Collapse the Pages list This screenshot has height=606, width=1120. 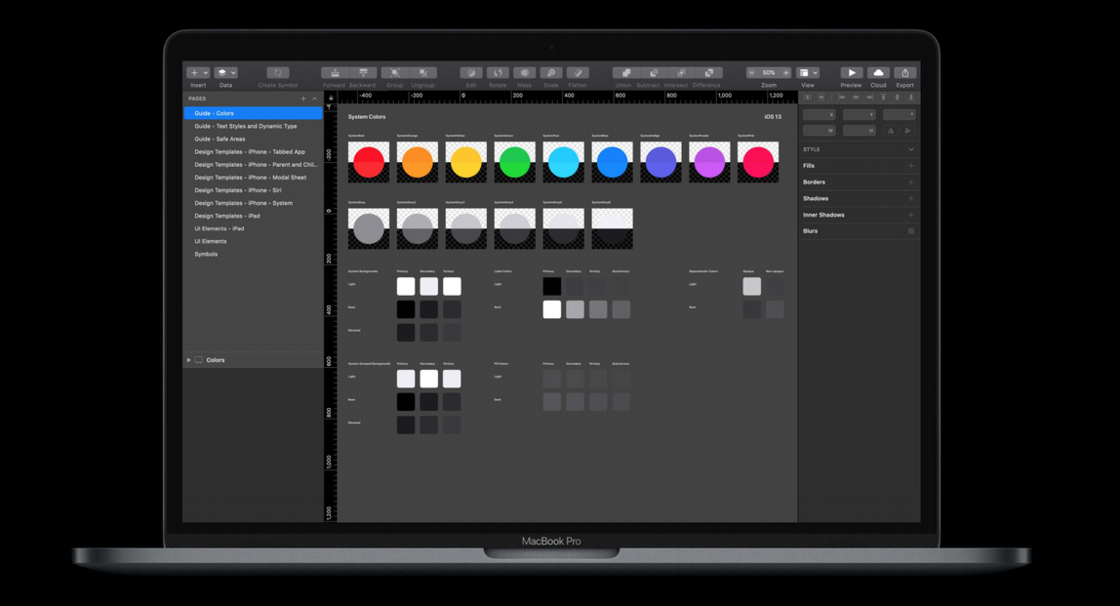(315, 99)
